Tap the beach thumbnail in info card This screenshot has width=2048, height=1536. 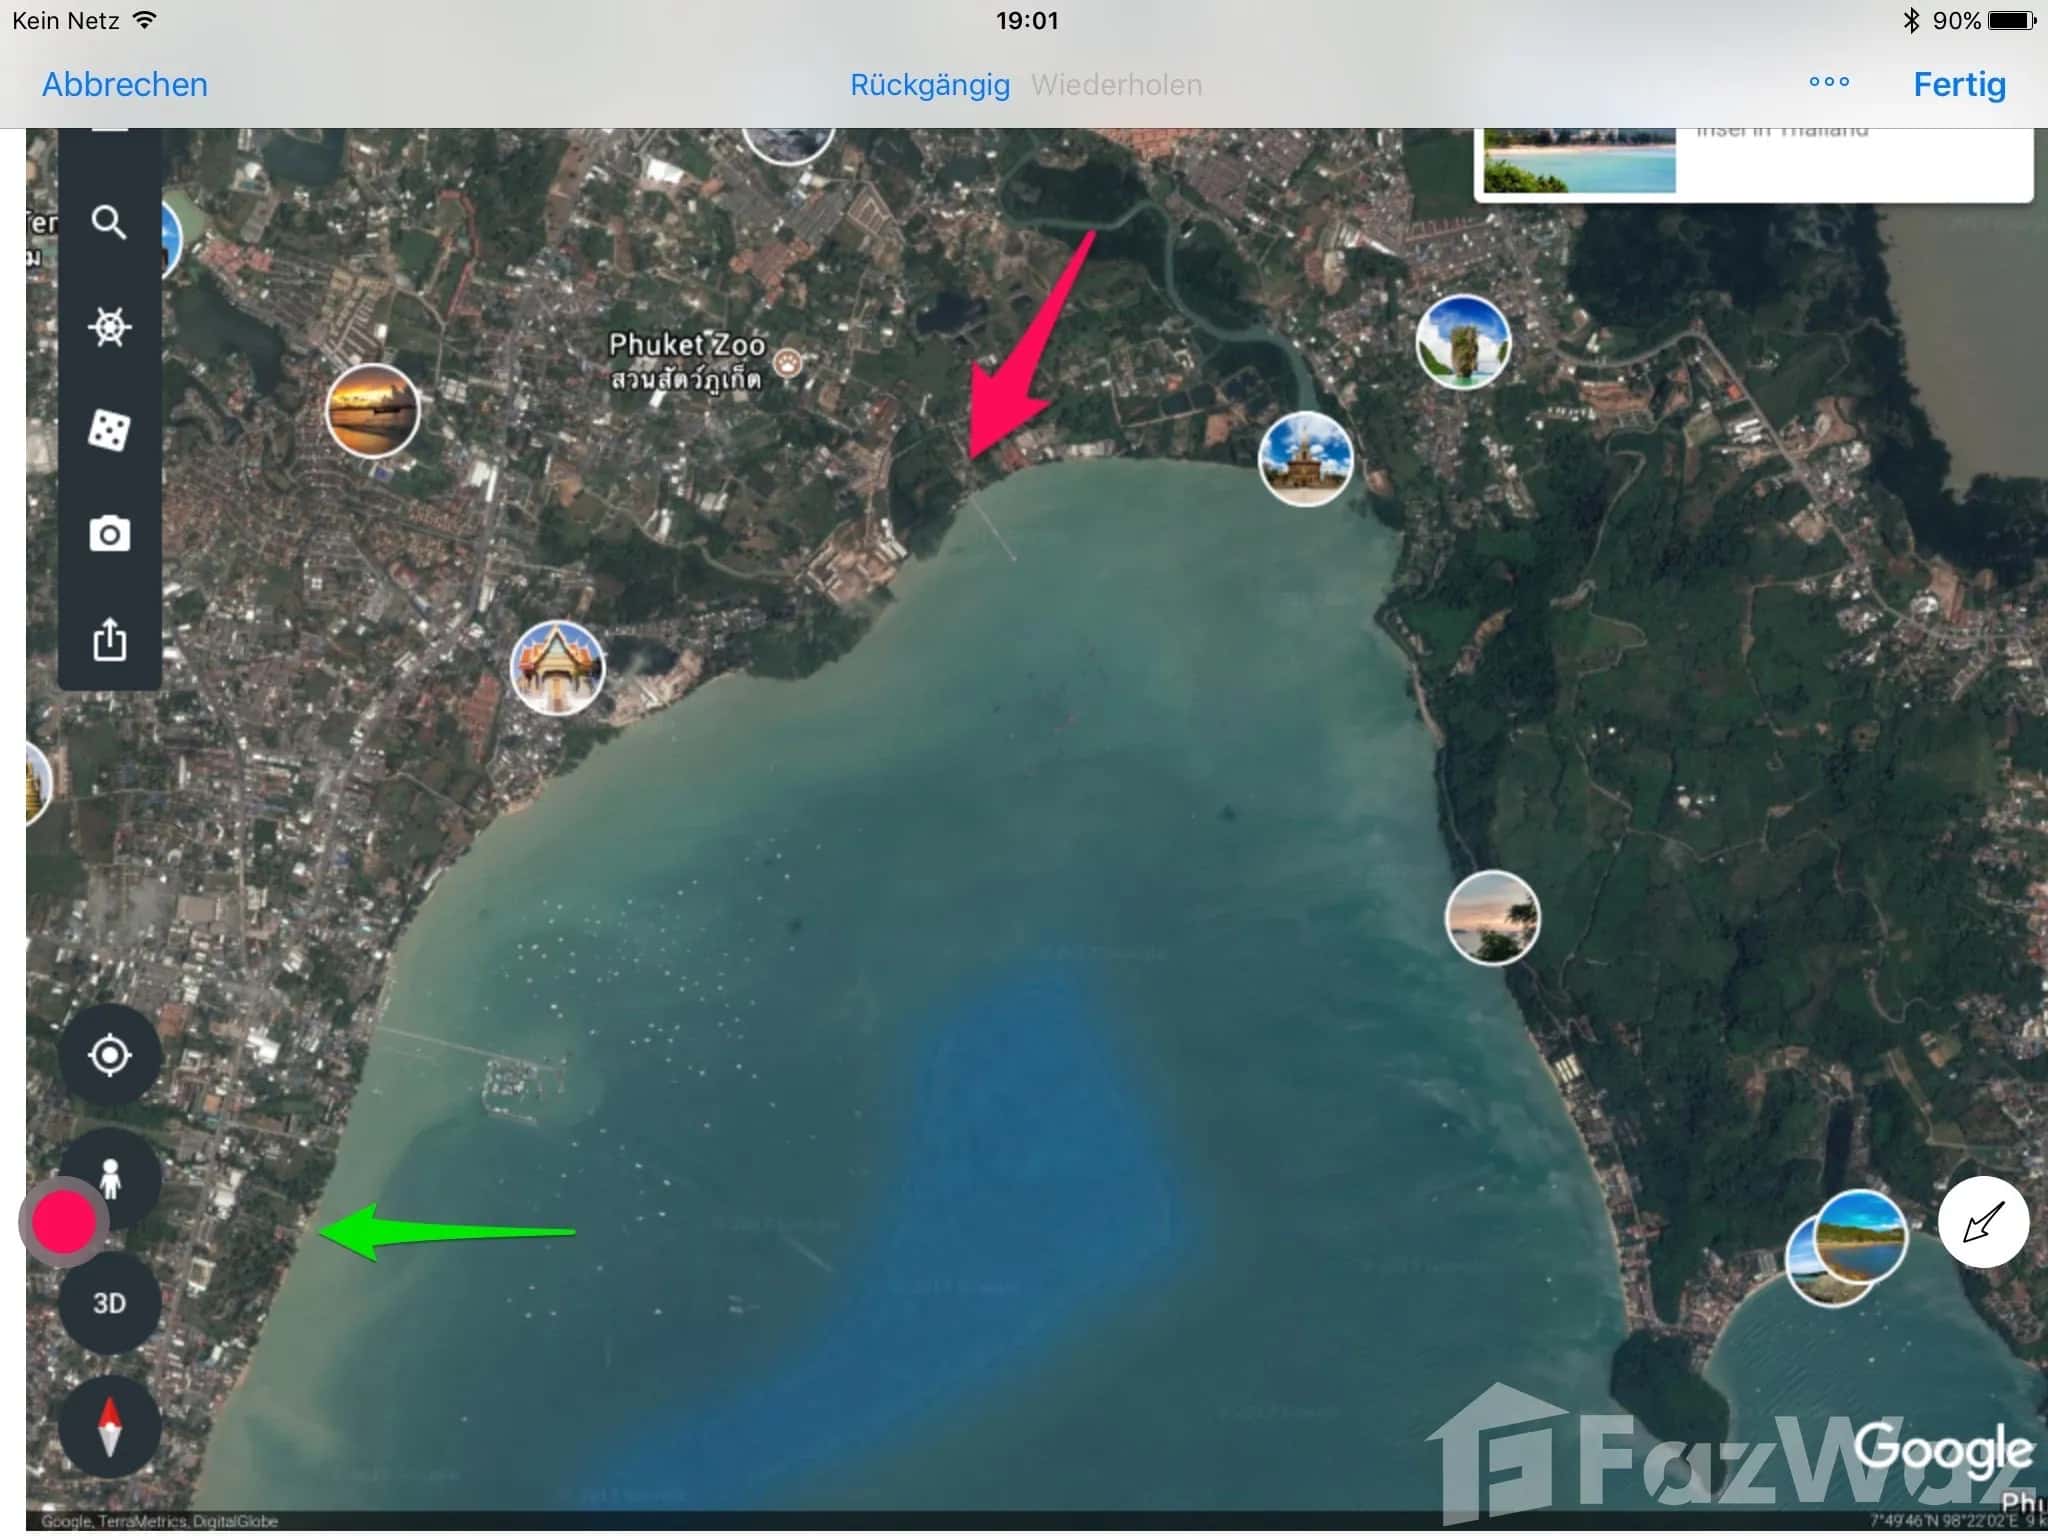[x=1578, y=160]
